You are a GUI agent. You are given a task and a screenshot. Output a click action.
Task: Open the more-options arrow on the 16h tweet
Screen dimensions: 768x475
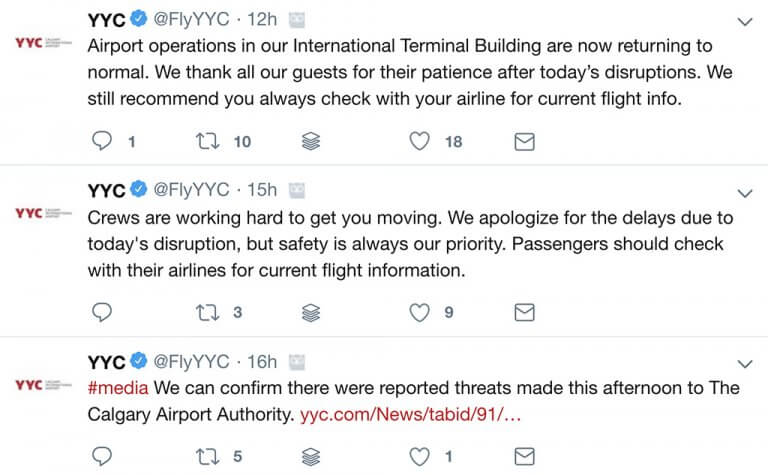[745, 363]
